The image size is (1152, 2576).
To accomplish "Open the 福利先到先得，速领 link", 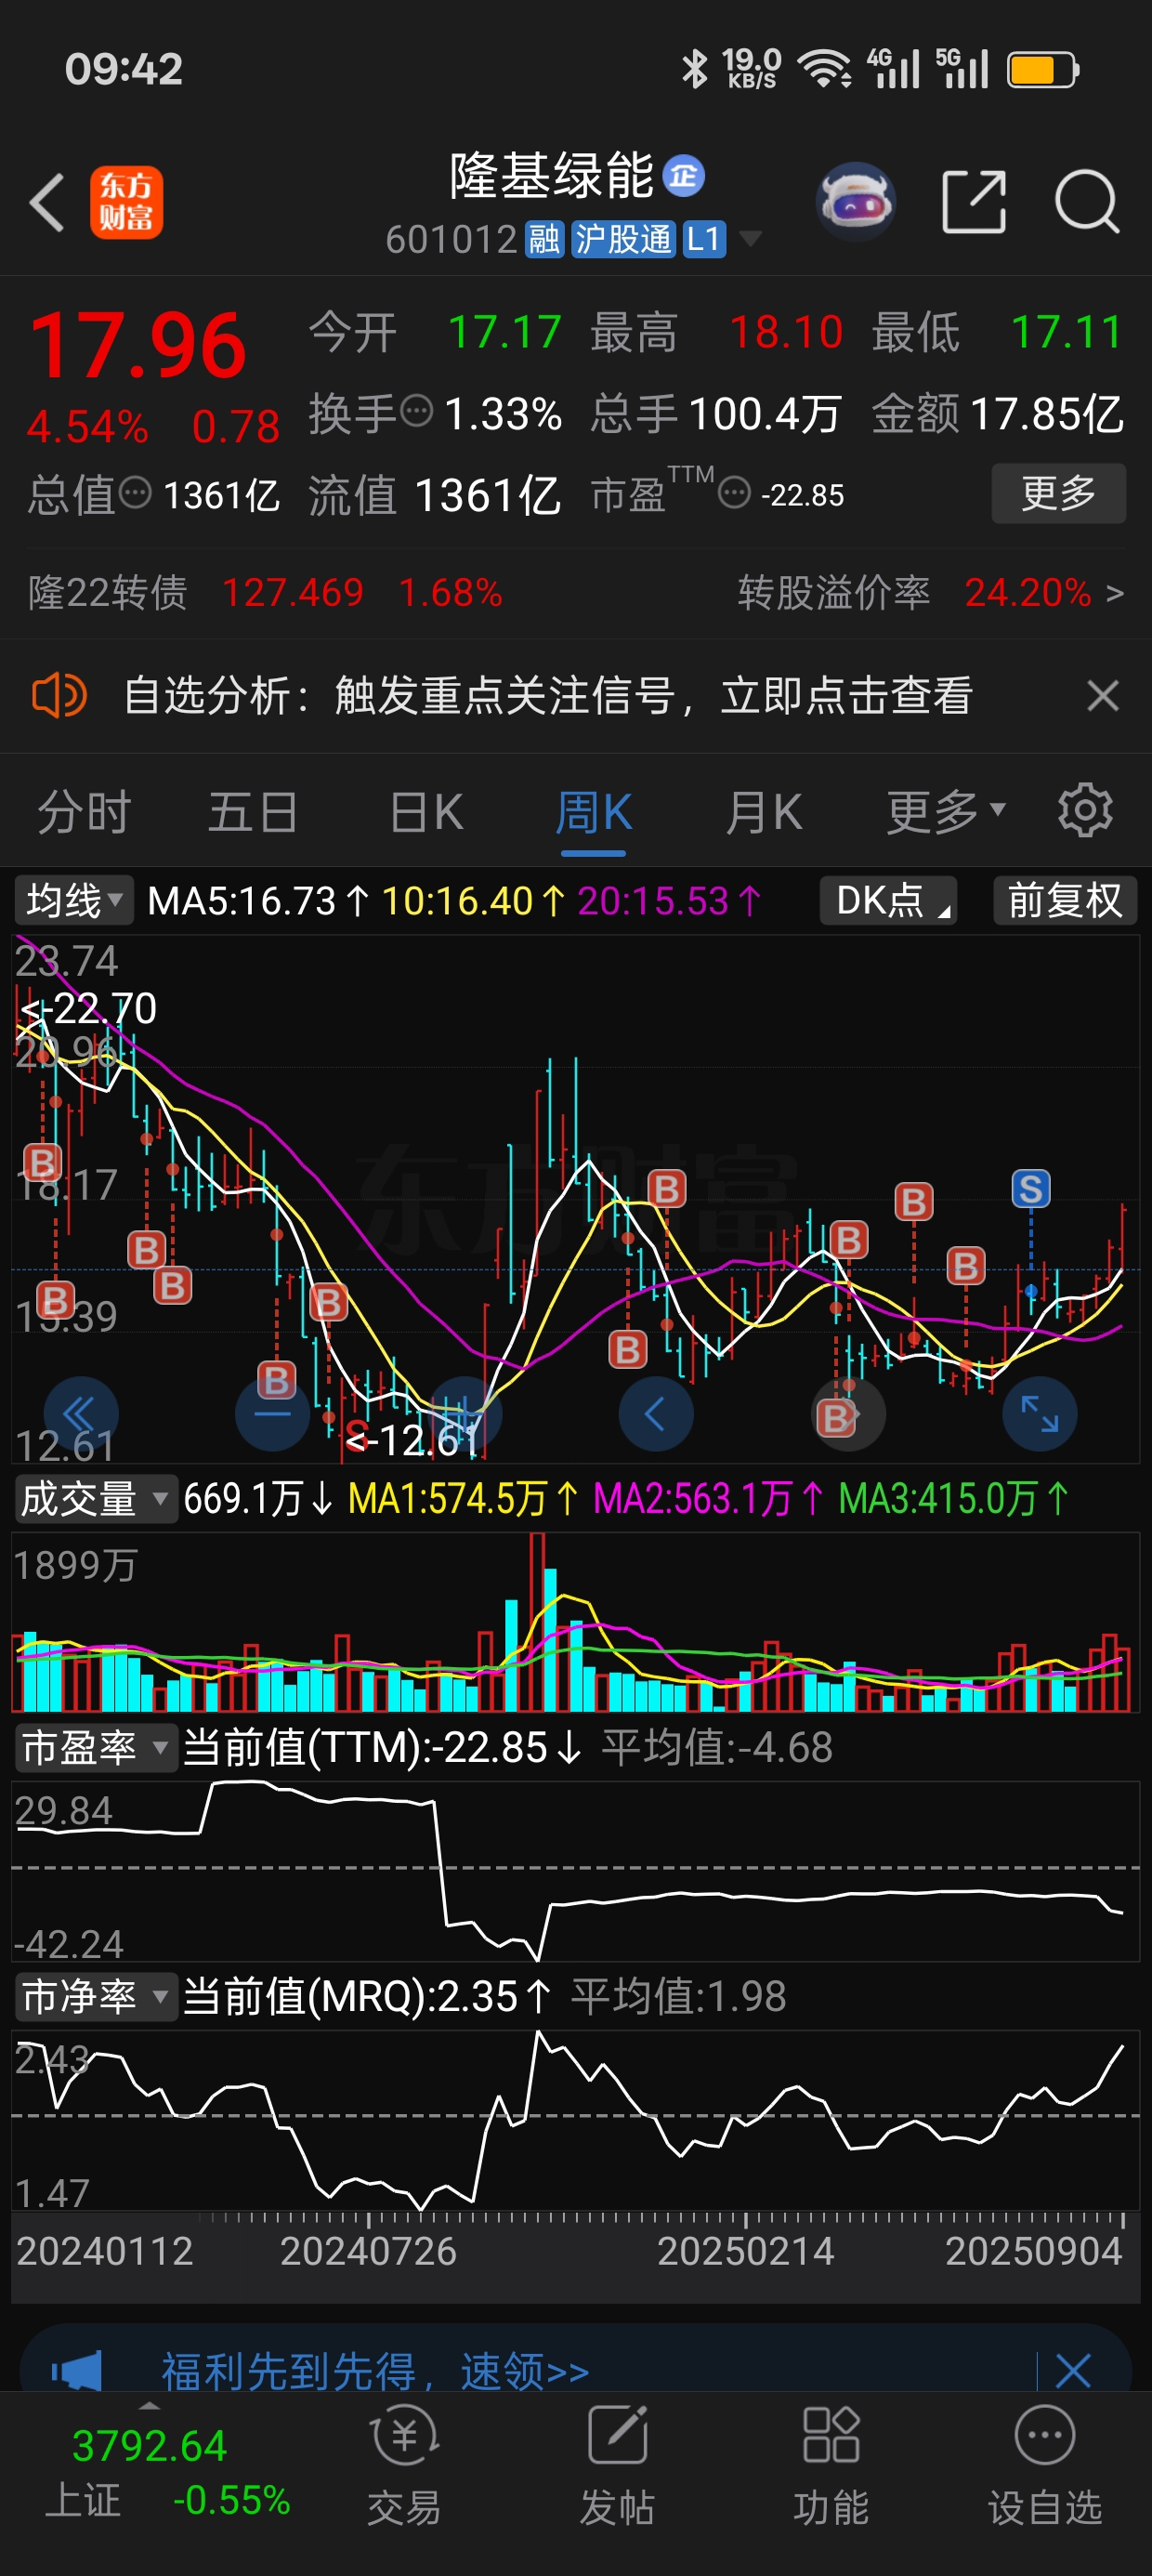I will click(x=375, y=2371).
